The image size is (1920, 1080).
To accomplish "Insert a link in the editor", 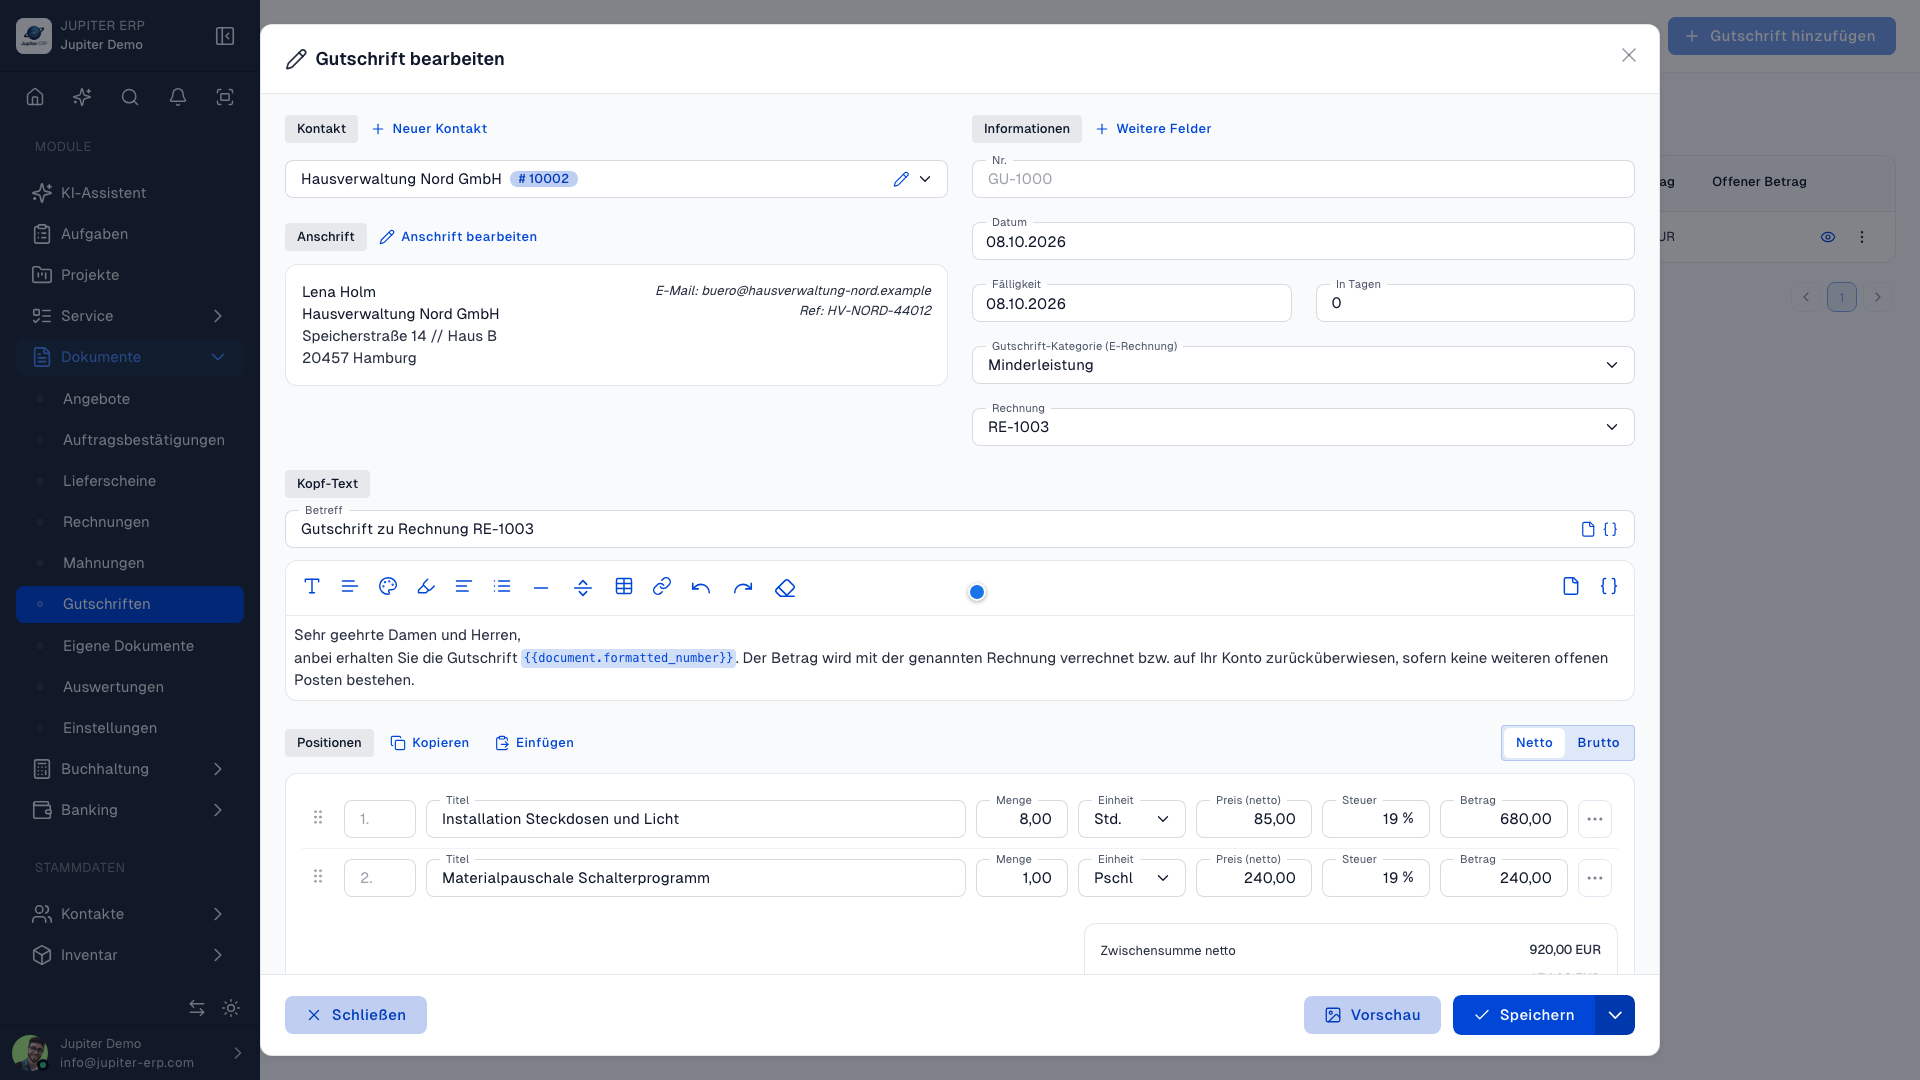I will point(662,587).
